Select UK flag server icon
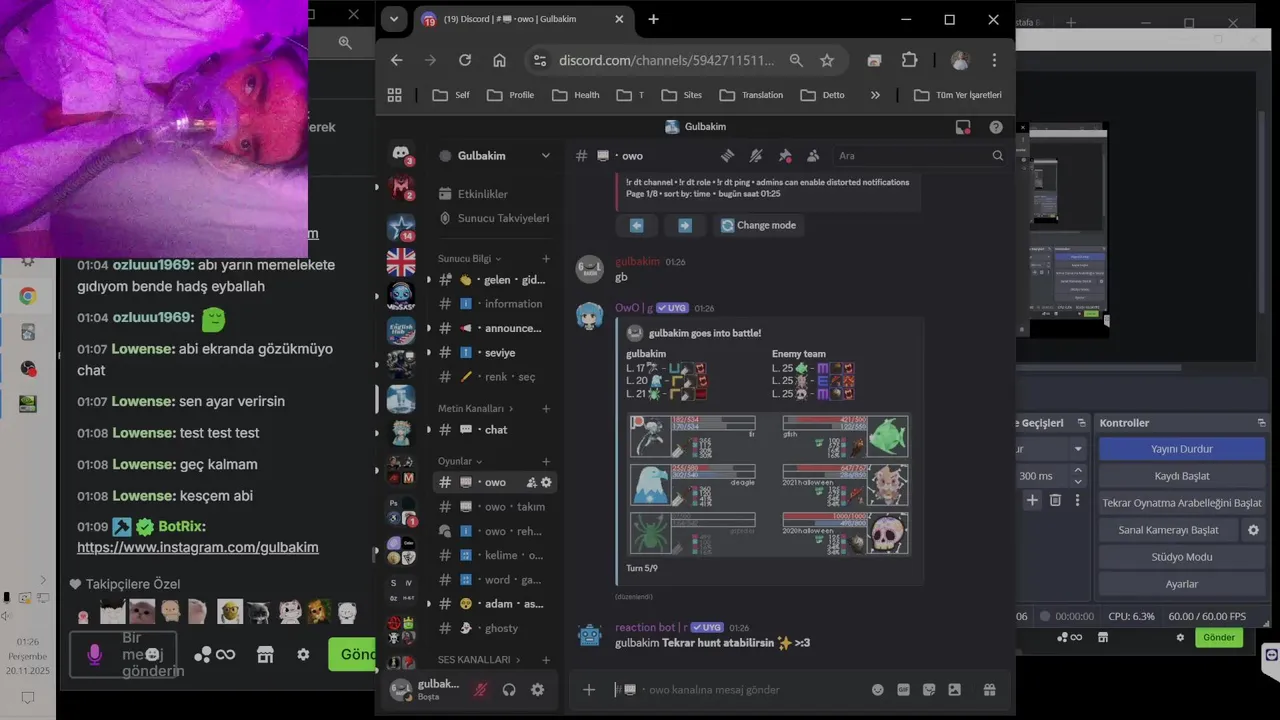The image size is (1280, 720). tap(401, 262)
